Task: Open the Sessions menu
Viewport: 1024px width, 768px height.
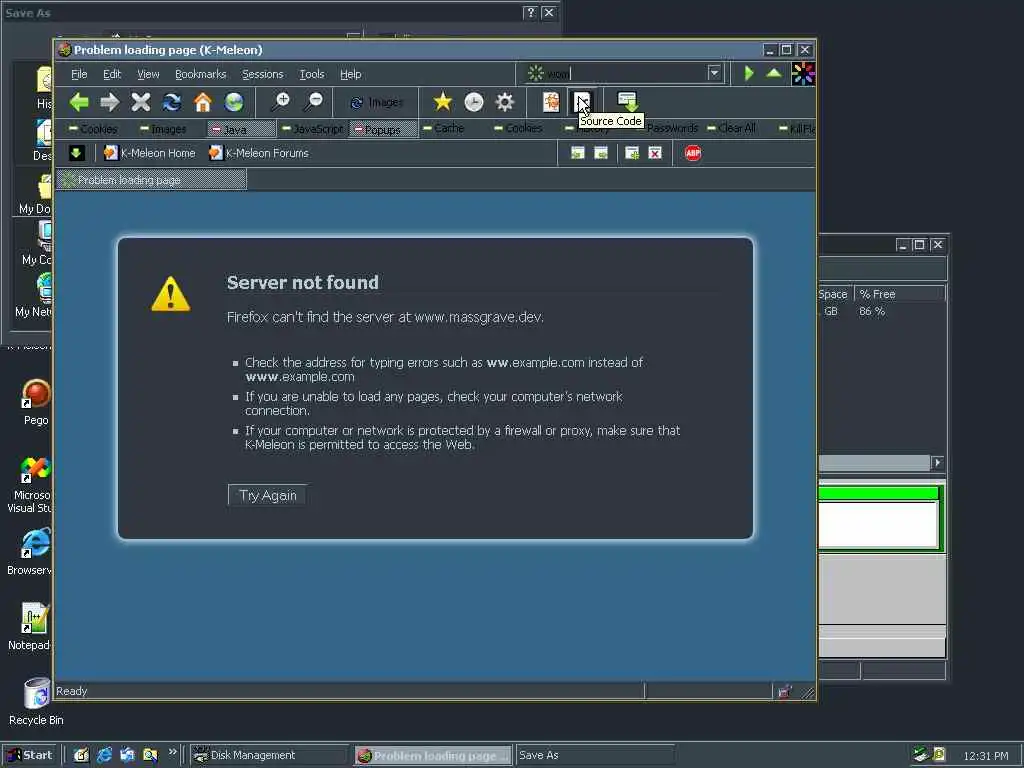Action: point(263,74)
